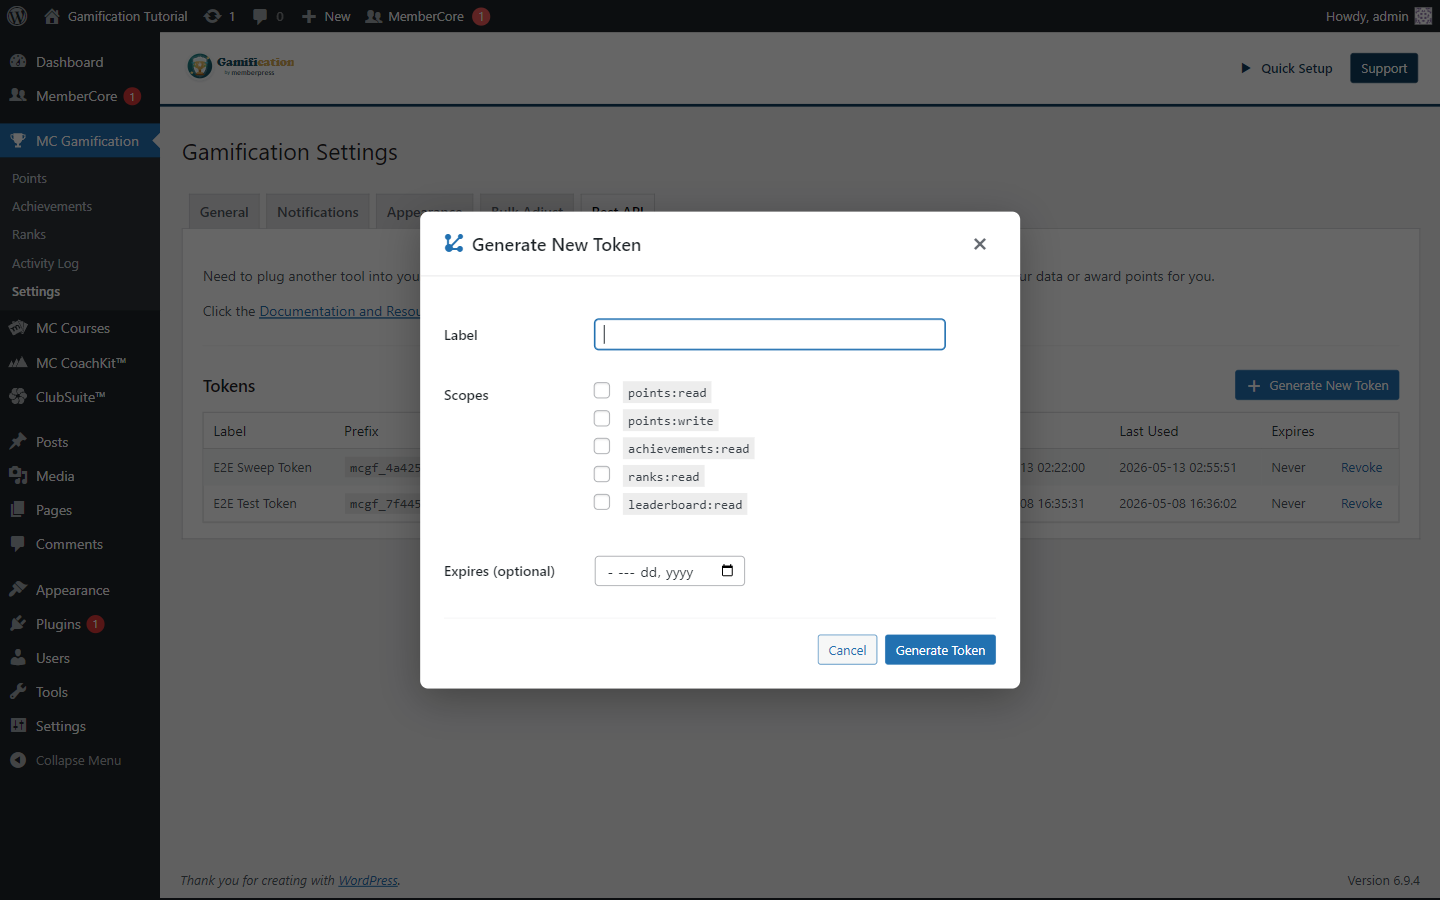Switch to the Notifications tab
This screenshot has width=1440, height=900.
click(318, 212)
